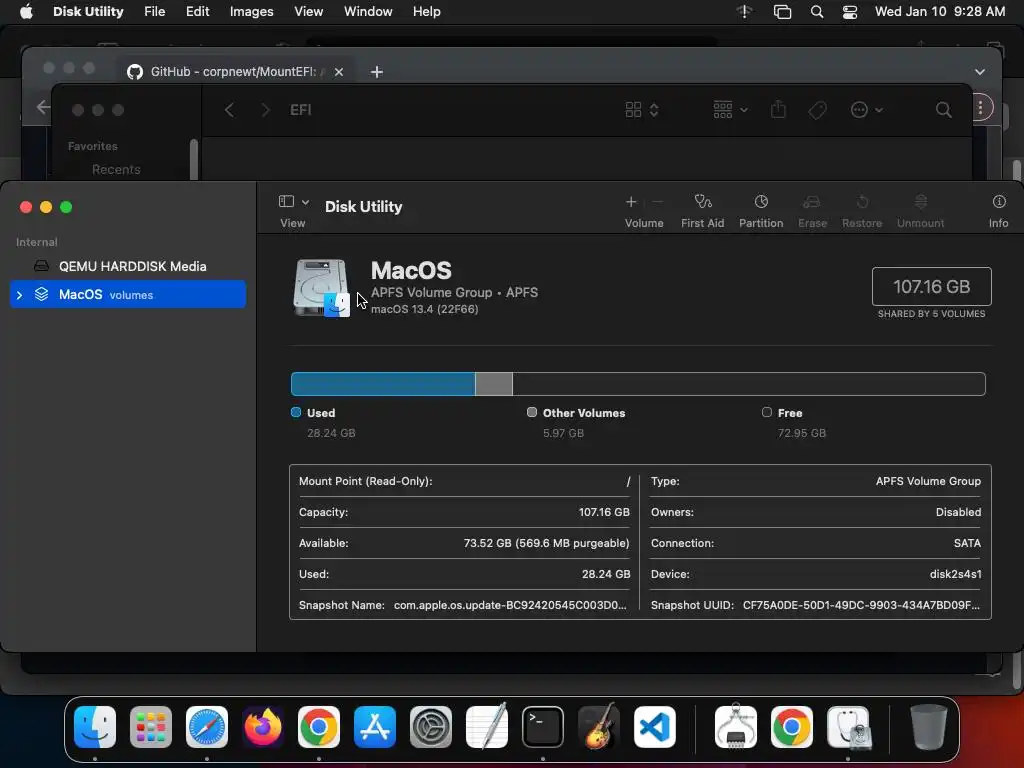Open the Help menu
The height and width of the screenshot is (768, 1024).
pyautogui.click(x=426, y=12)
